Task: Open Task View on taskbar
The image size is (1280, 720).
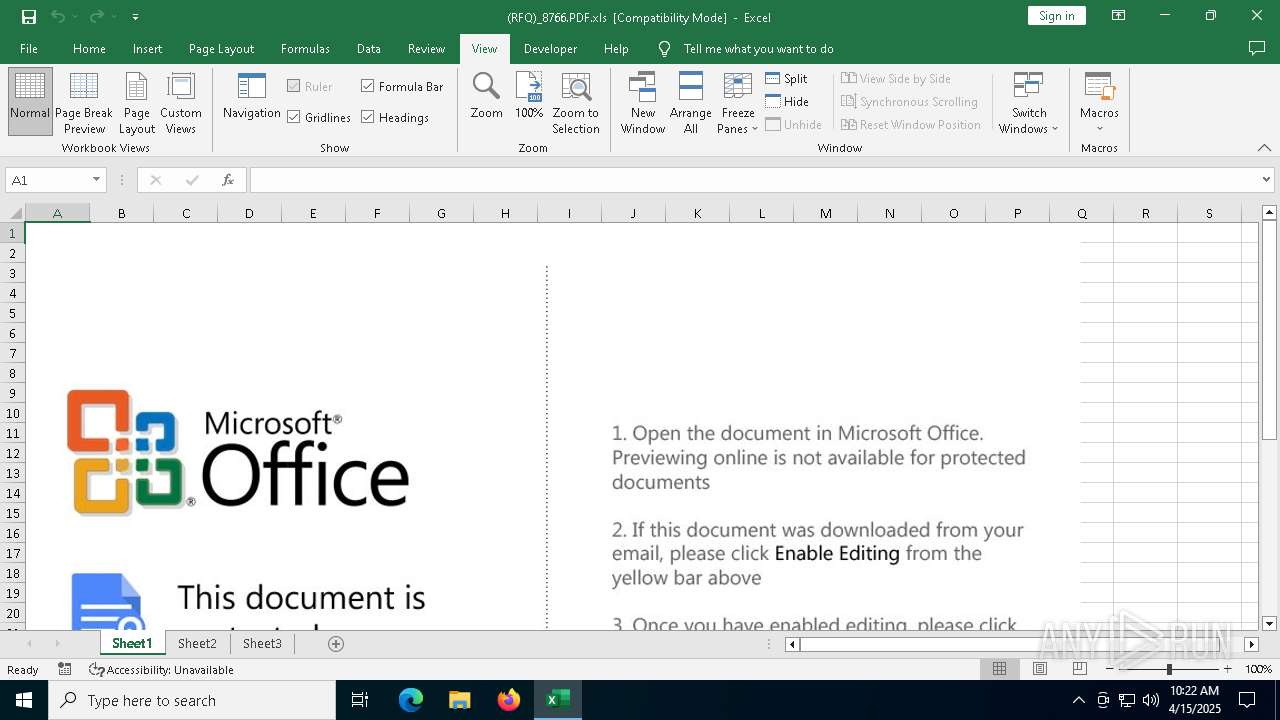Action: pyautogui.click(x=360, y=700)
